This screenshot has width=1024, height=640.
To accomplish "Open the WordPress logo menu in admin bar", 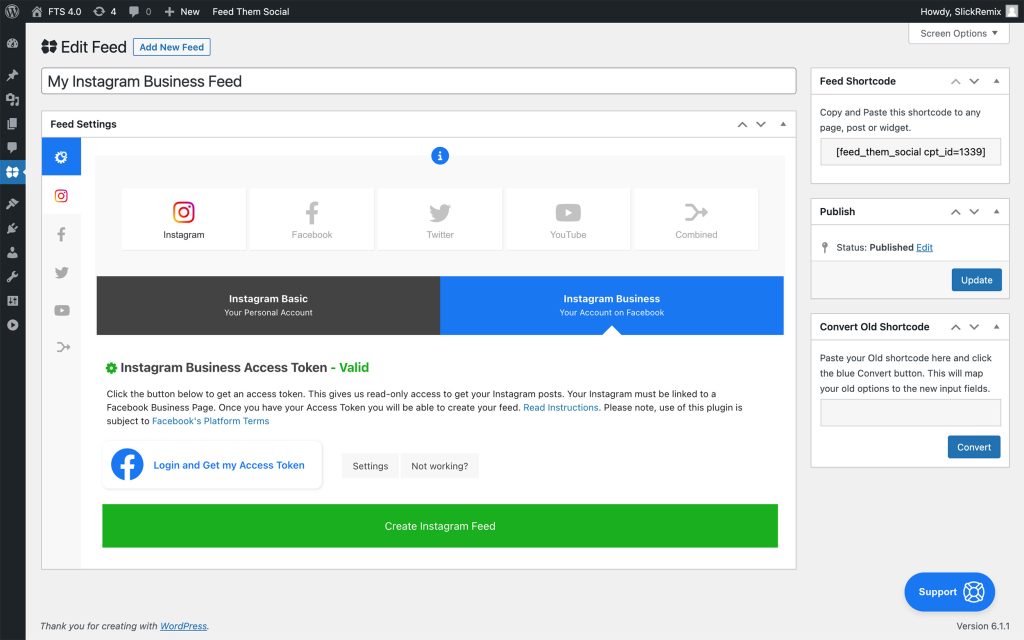I will tap(12, 11).
